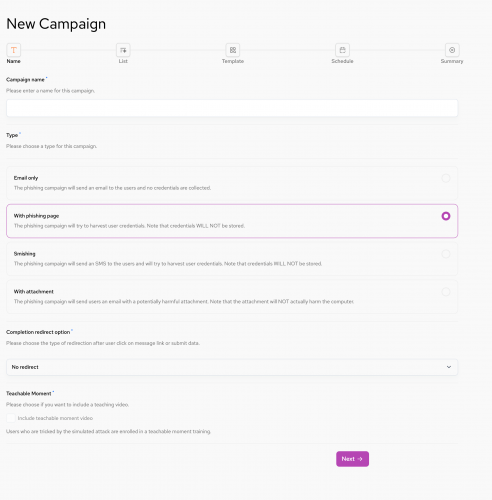Screen dimensions: 492x500
Task: Enable Include teachable moment video checkbox
Action: click(11, 418)
